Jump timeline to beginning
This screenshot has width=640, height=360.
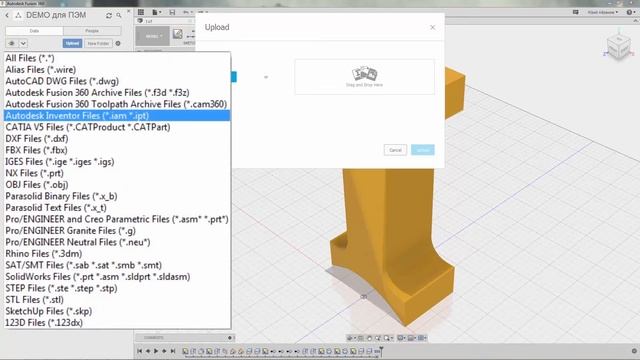tap(140, 351)
